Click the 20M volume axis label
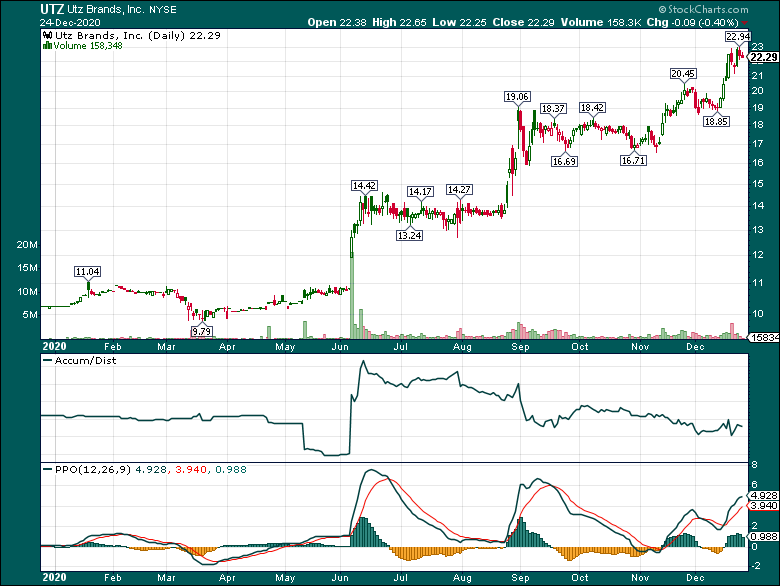The image size is (780, 586). (x=27, y=244)
